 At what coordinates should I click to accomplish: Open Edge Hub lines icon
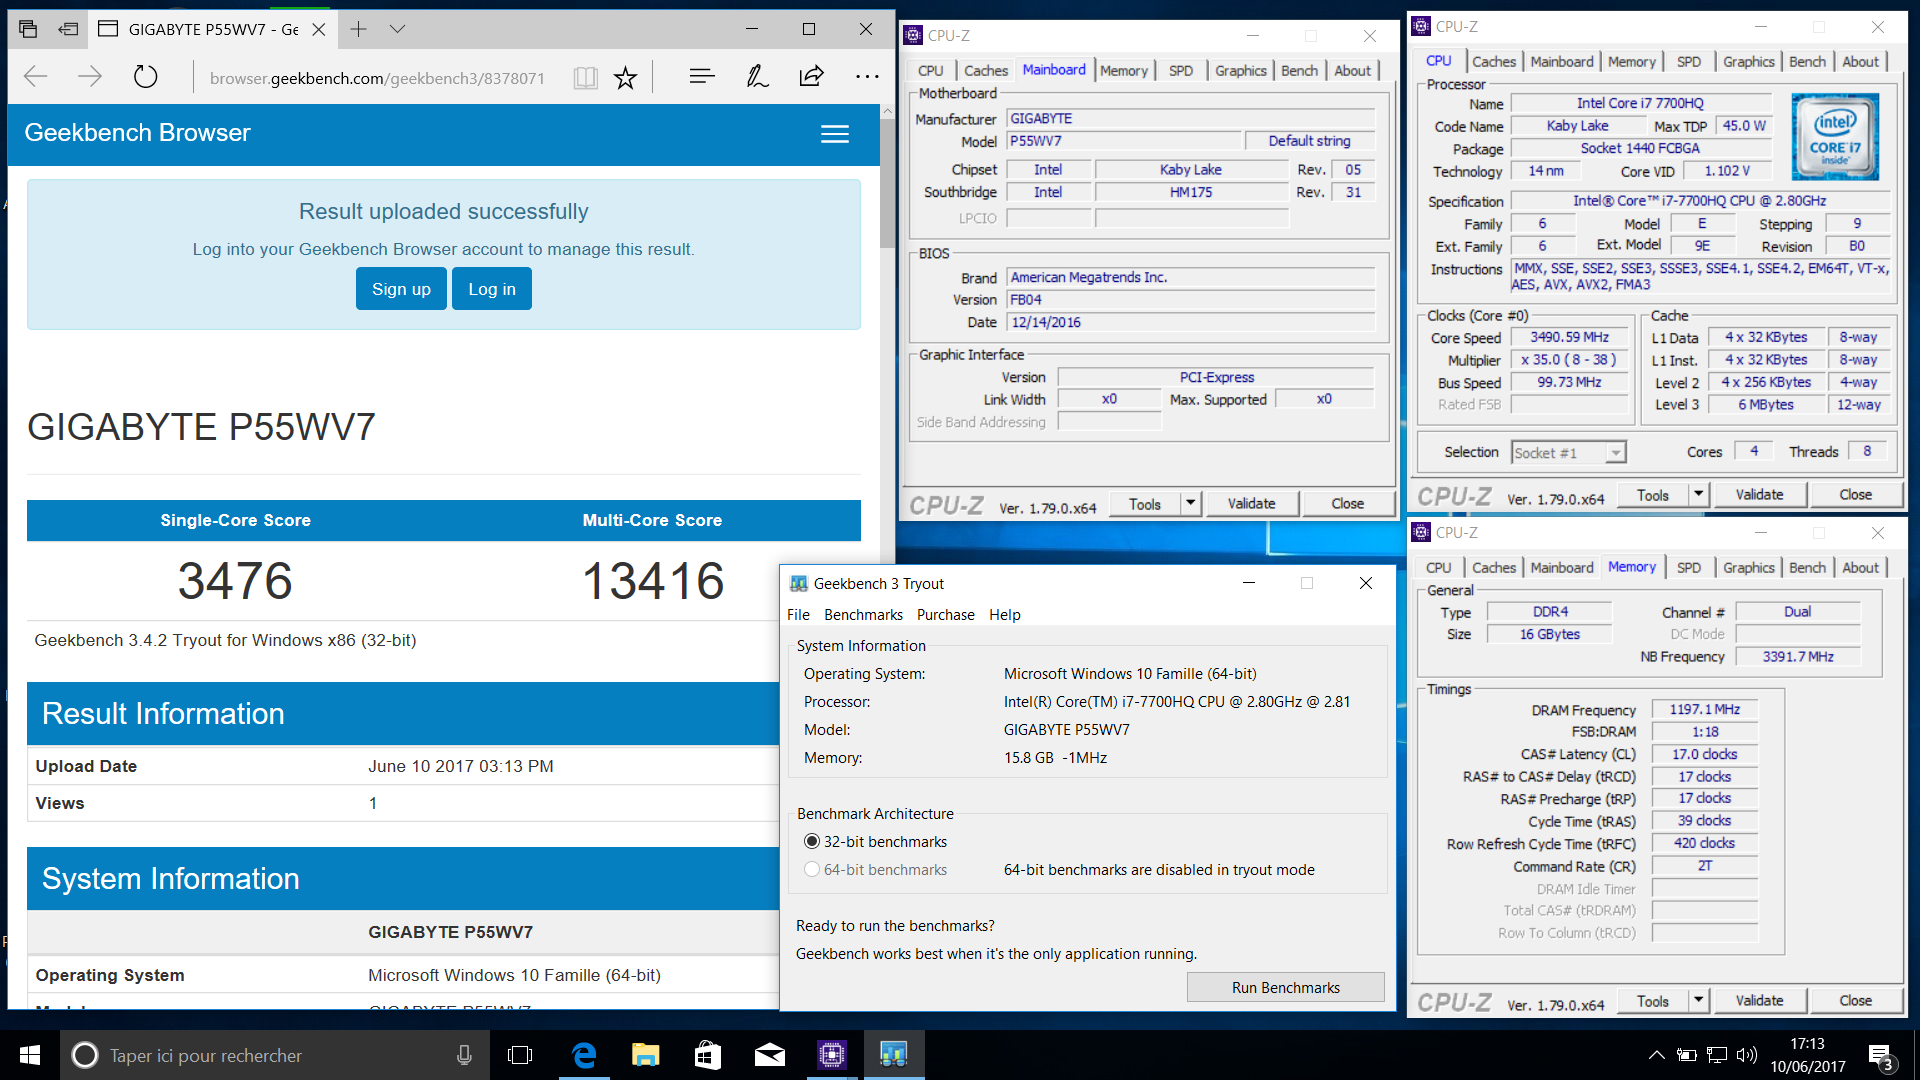tap(702, 76)
